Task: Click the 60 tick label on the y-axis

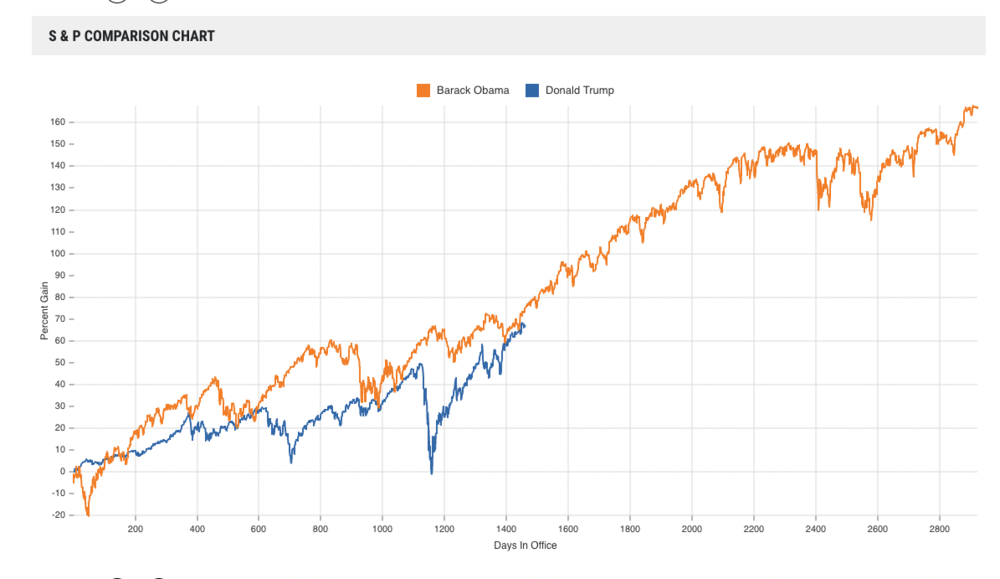Action: pos(59,341)
